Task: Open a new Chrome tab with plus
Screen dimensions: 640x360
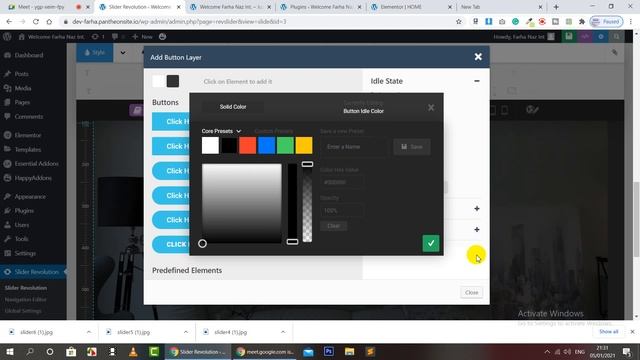Action: pos(556,7)
